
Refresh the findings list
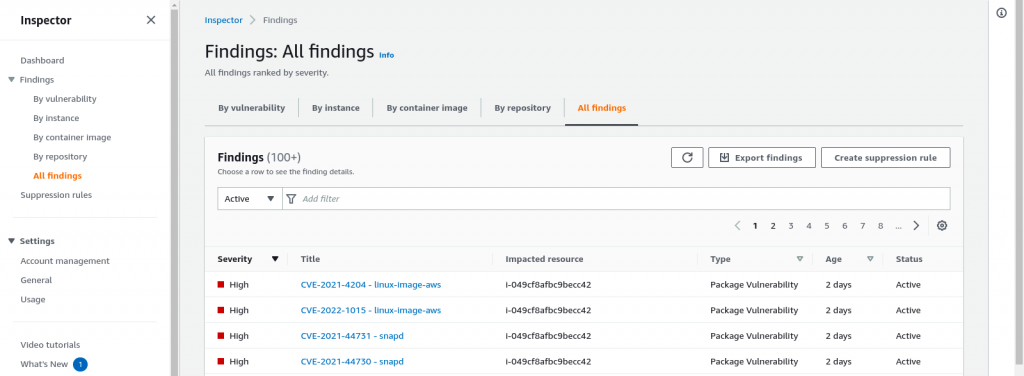687,157
